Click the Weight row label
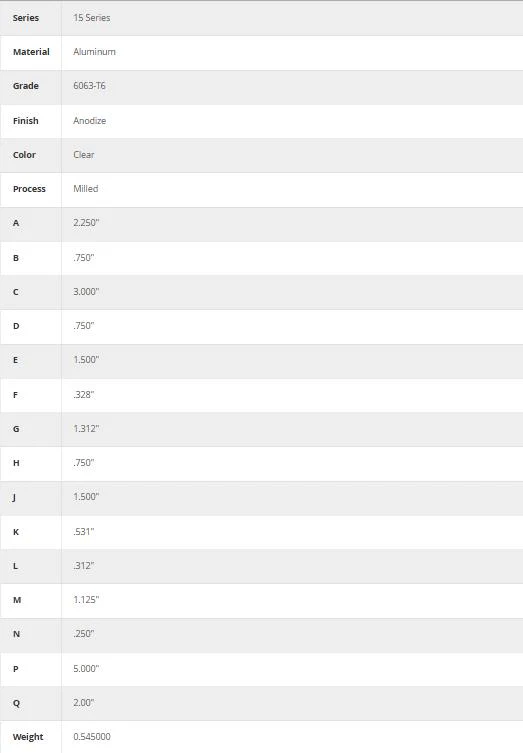Screen dimensions: 523x753 click(28, 737)
